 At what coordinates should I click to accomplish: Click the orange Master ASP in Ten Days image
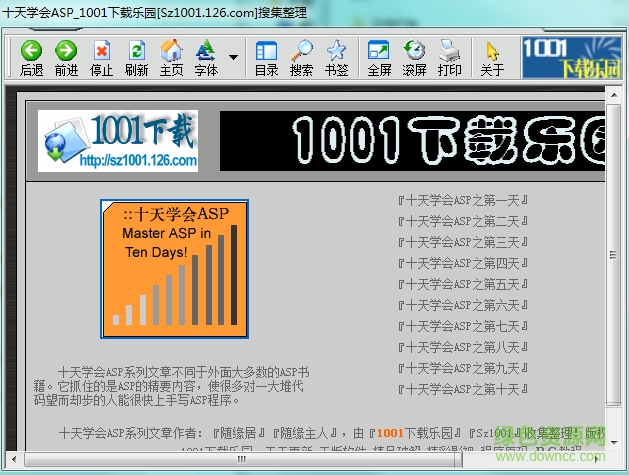point(174,269)
